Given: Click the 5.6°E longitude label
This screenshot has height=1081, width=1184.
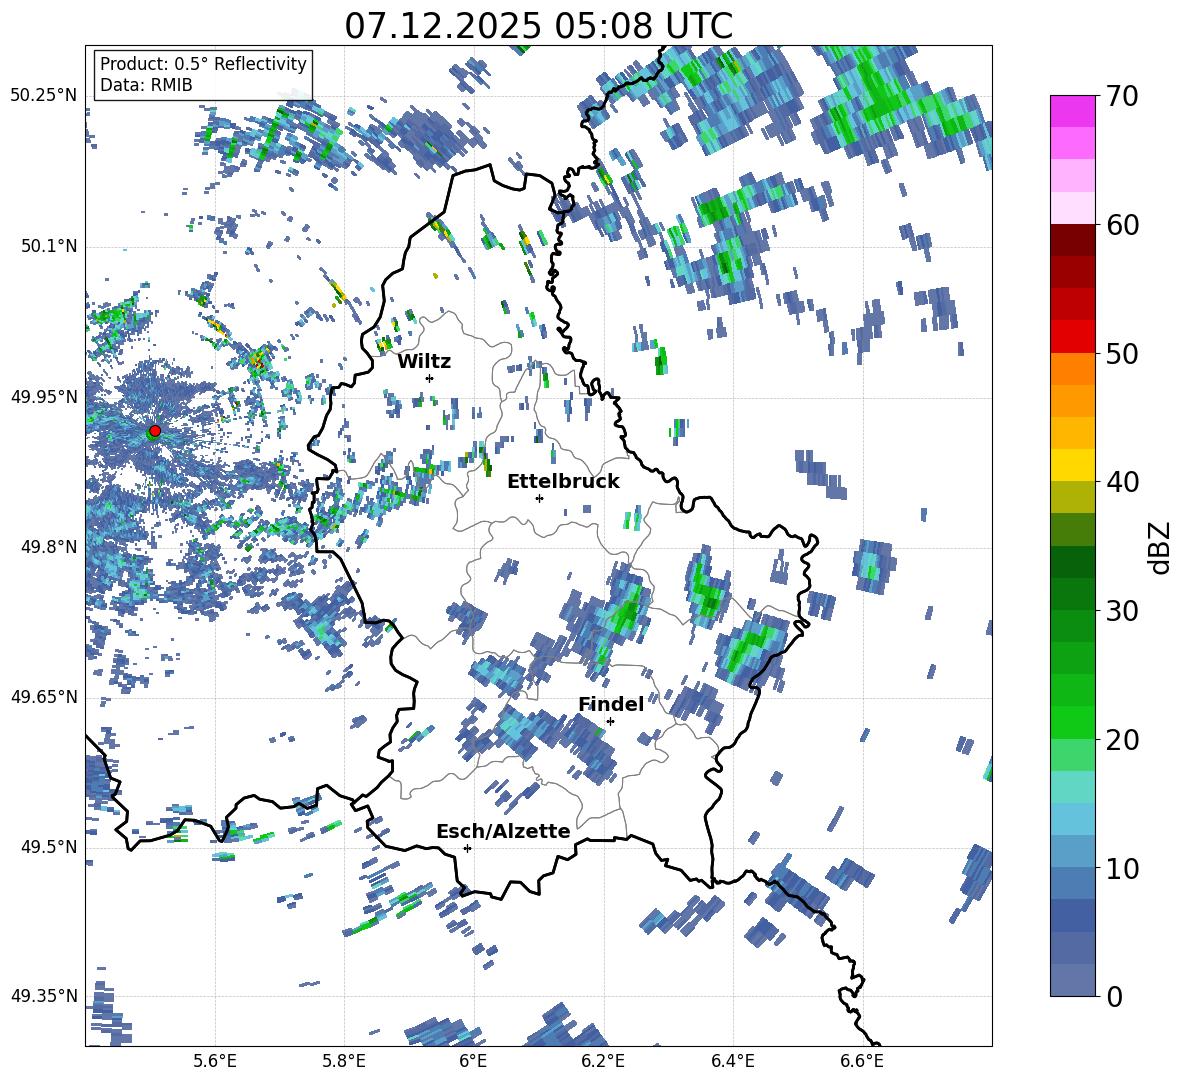Looking at the screenshot, I should [x=215, y=1062].
